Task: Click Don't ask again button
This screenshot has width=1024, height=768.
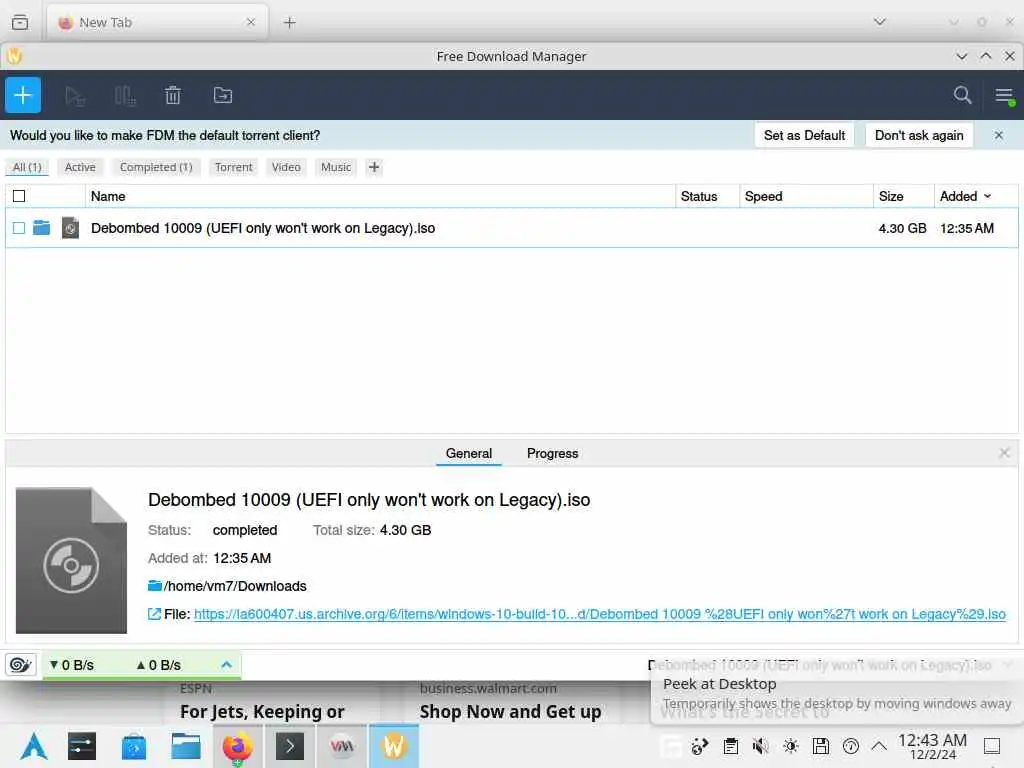Action: coord(919,135)
